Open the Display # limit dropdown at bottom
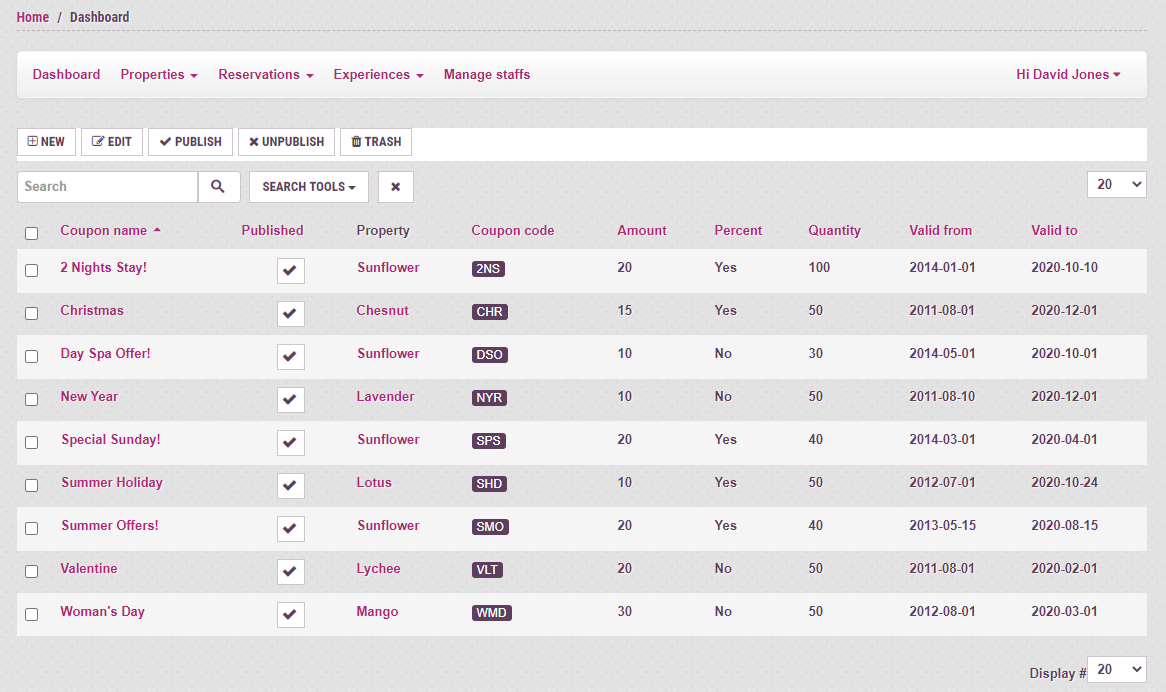 point(1116,670)
